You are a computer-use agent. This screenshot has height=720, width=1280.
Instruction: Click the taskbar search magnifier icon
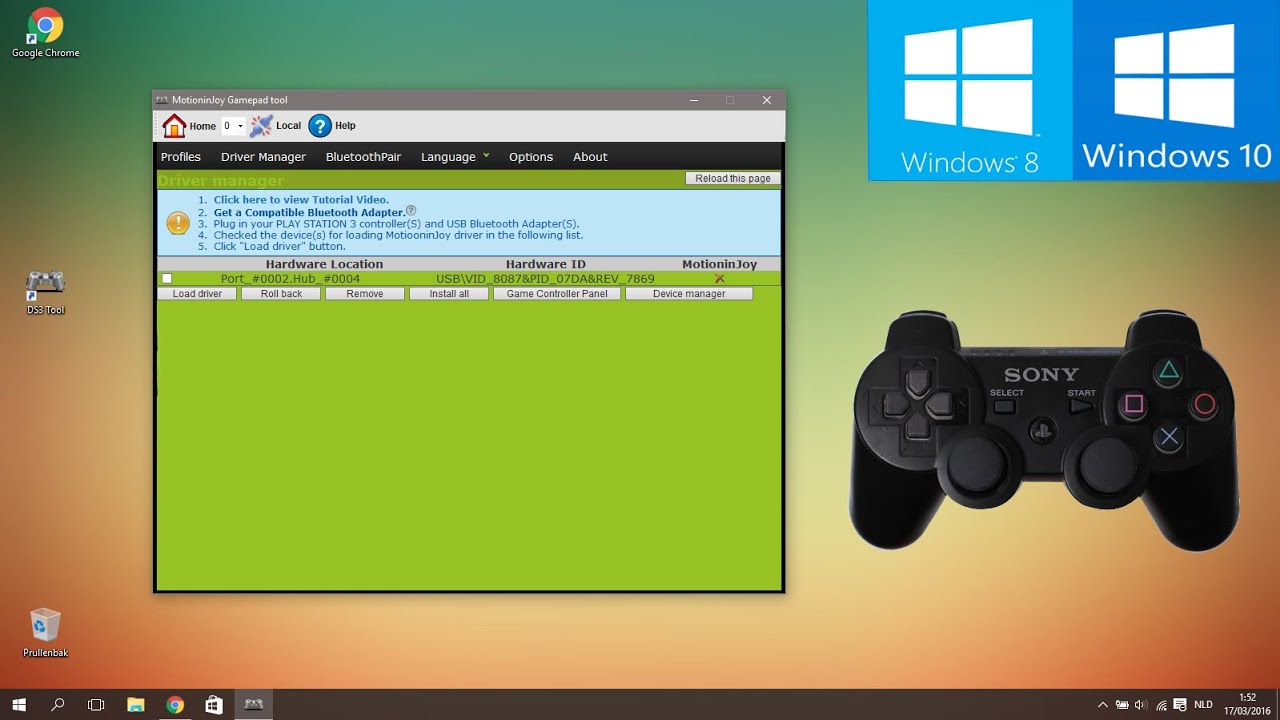pos(57,704)
